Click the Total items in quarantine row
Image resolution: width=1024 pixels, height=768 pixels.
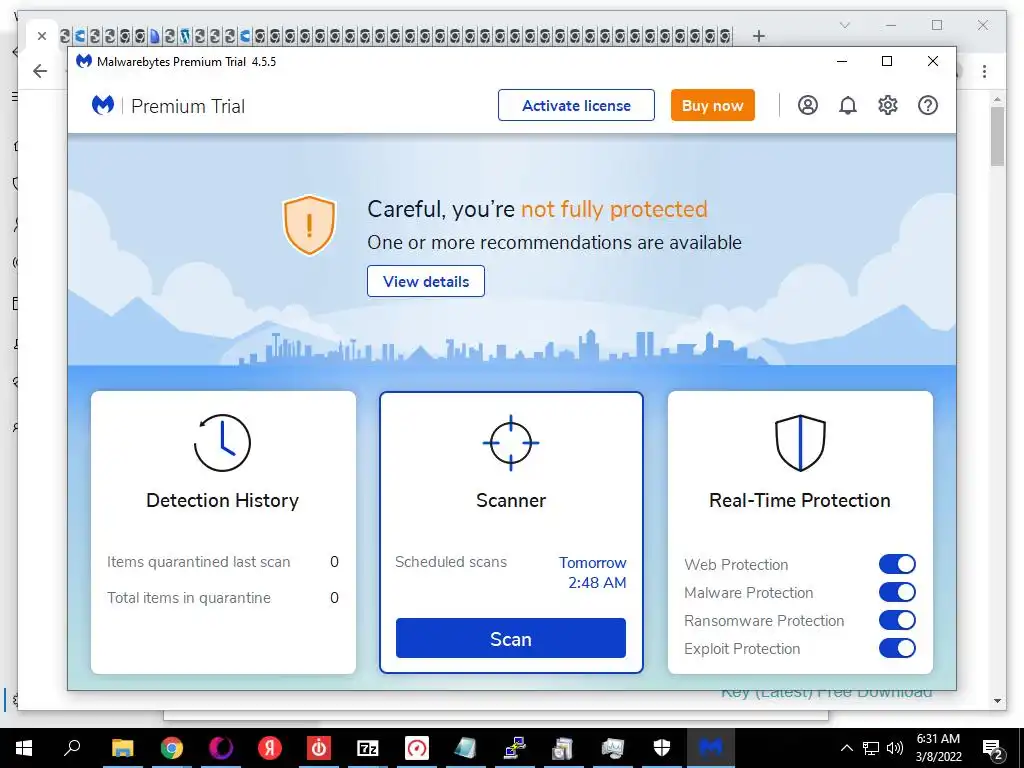pos(223,598)
